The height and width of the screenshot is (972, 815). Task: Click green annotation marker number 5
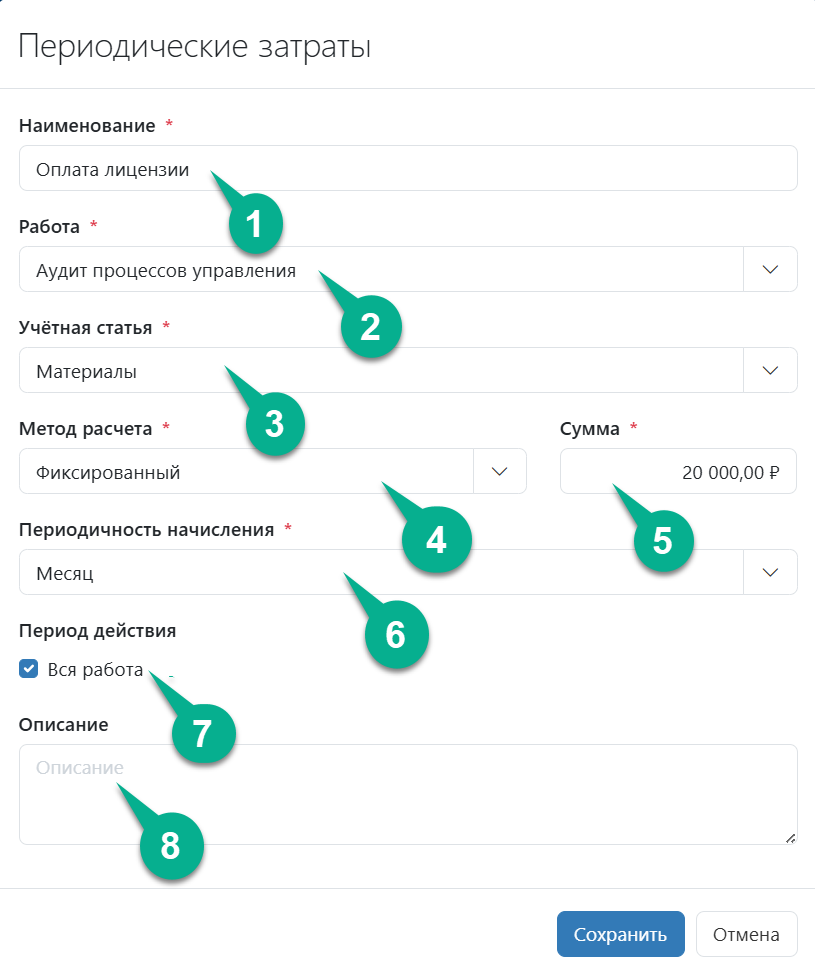663,541
